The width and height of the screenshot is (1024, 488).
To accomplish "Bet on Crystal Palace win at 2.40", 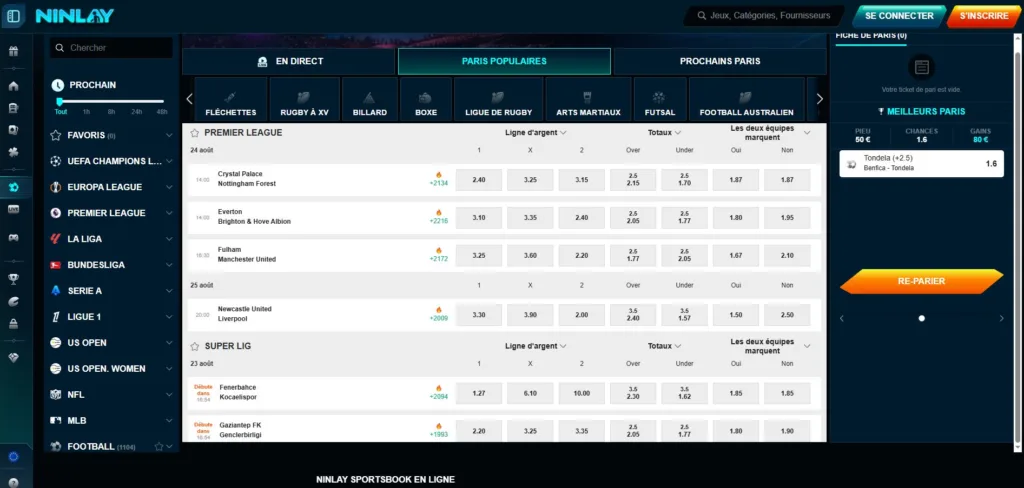I will [x=479, y=180].
